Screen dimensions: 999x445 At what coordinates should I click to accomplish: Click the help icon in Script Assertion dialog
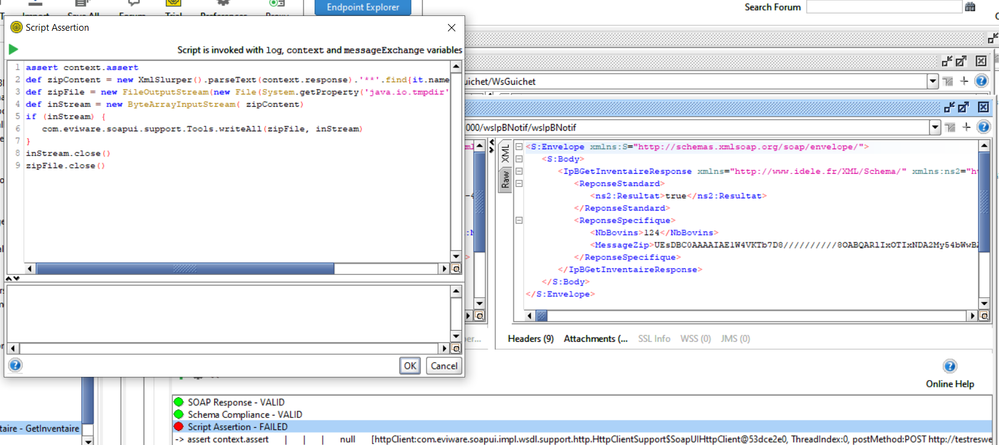[15, 366]
